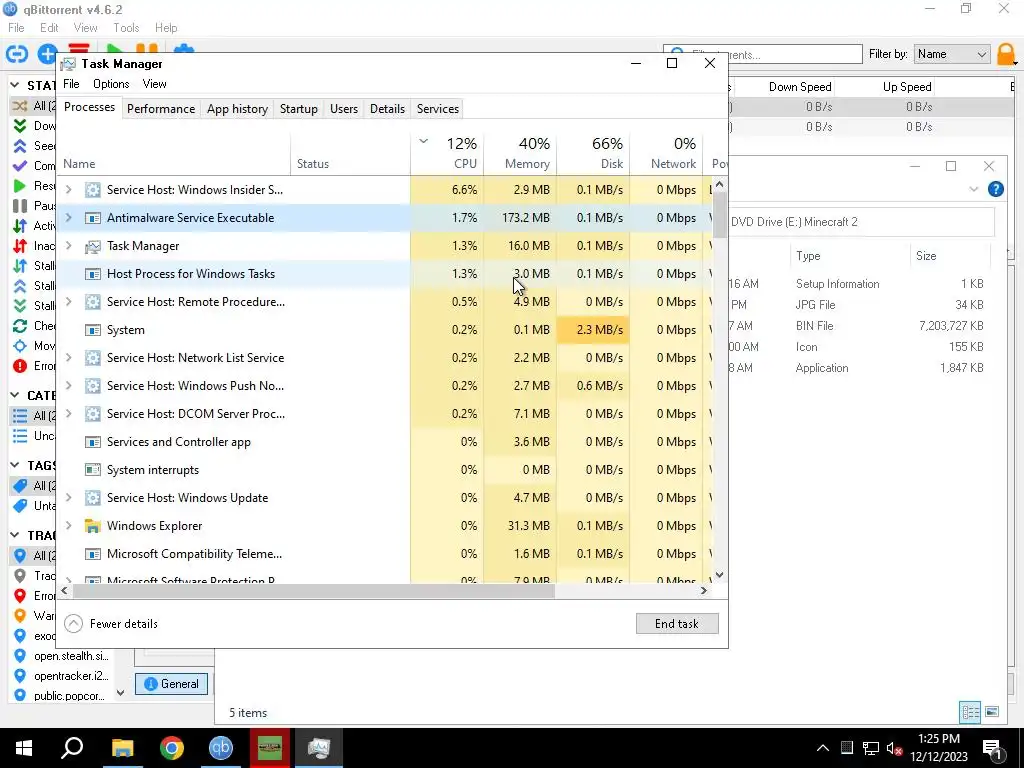Select the Uncategorized category icon
The height and width of the screenshot is (768, 1024).
20,436
